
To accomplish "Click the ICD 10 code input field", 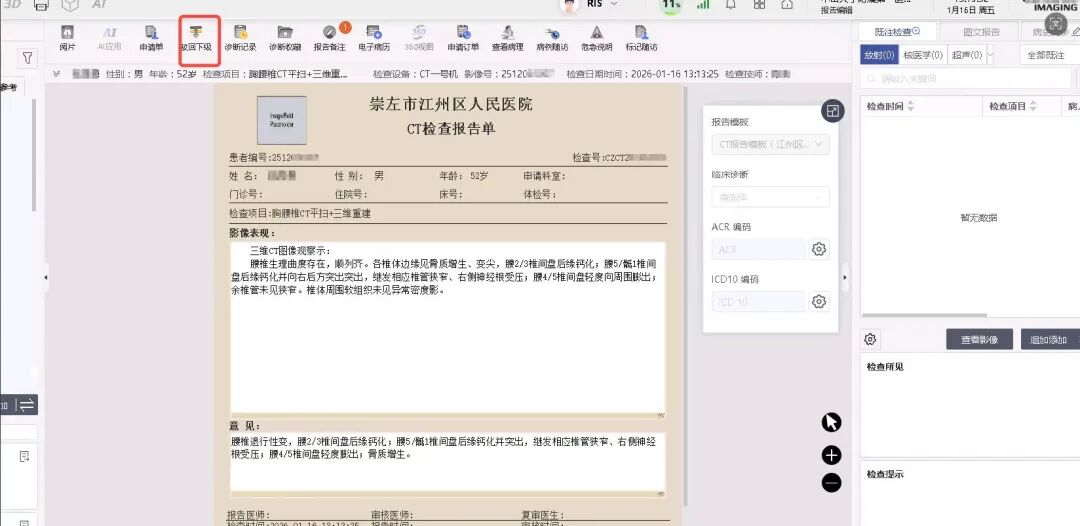I will coord(758,302).
